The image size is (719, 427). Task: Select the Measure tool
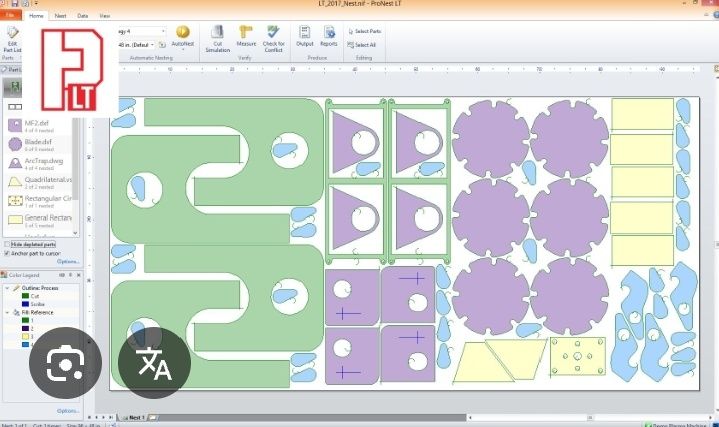[x=246, y=36]
